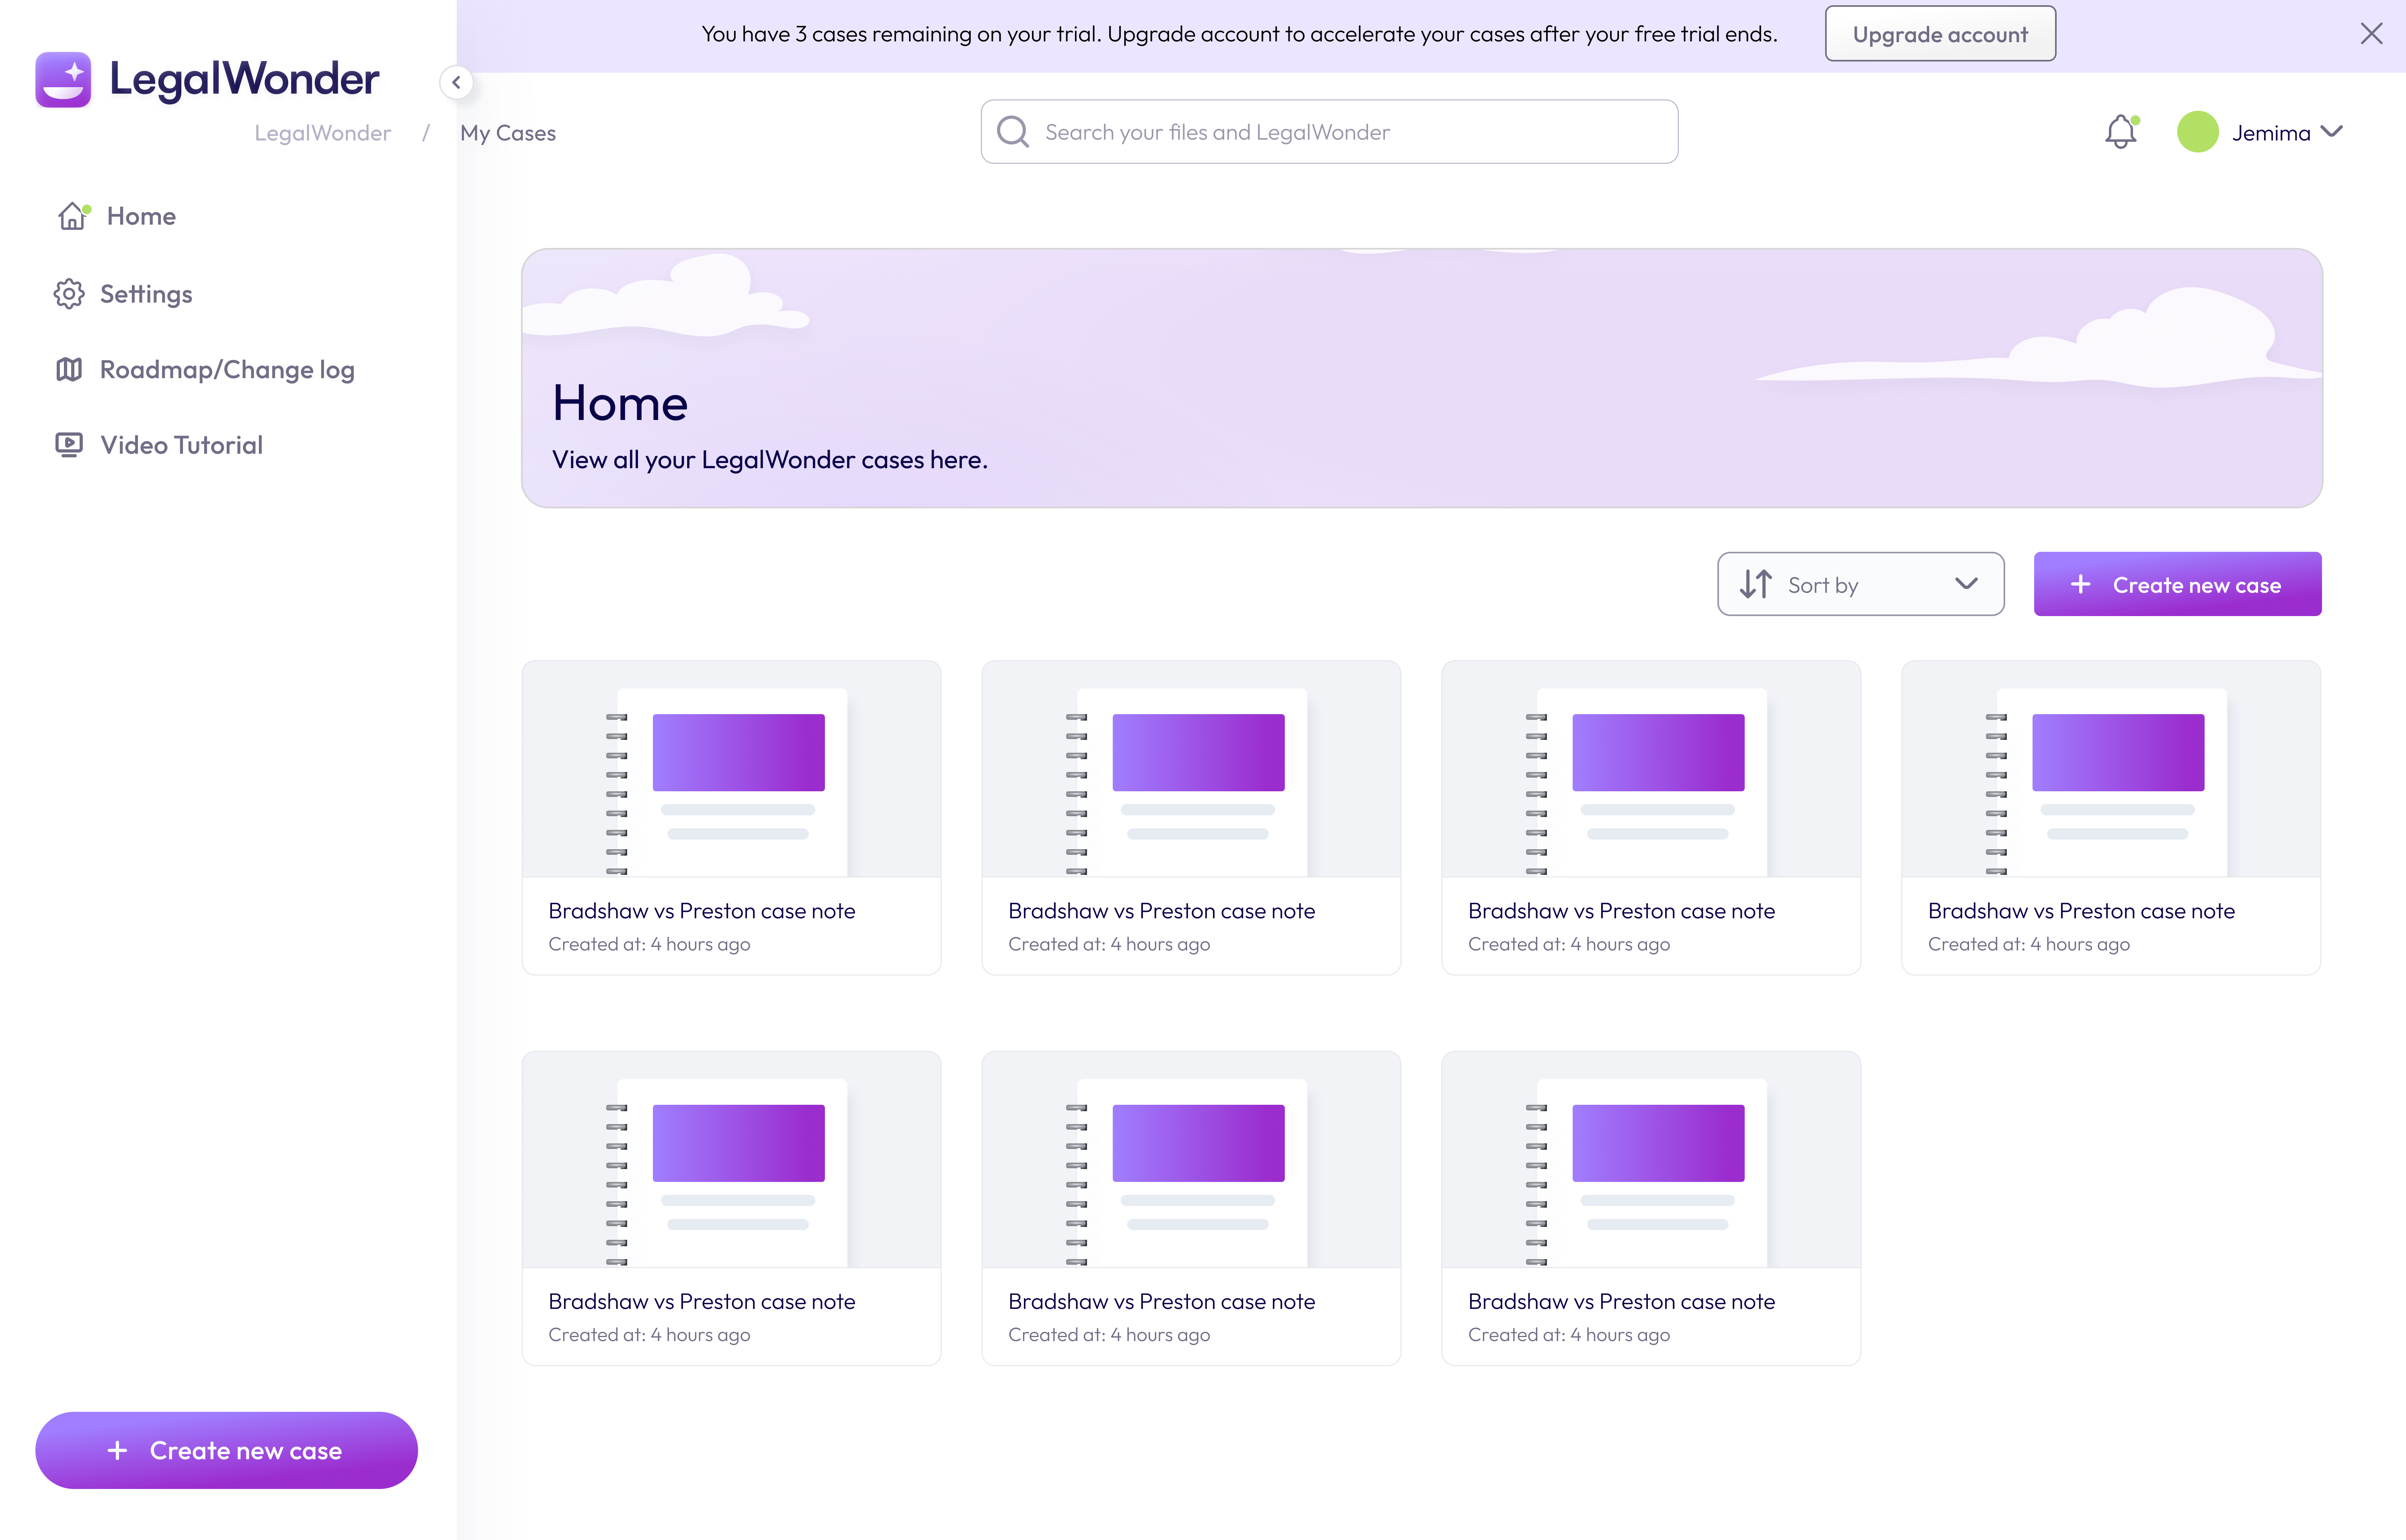This screenshot has width=2406, height=1540.
Task: Dismiss the trial banner with X
Action: click(2371, 34)
